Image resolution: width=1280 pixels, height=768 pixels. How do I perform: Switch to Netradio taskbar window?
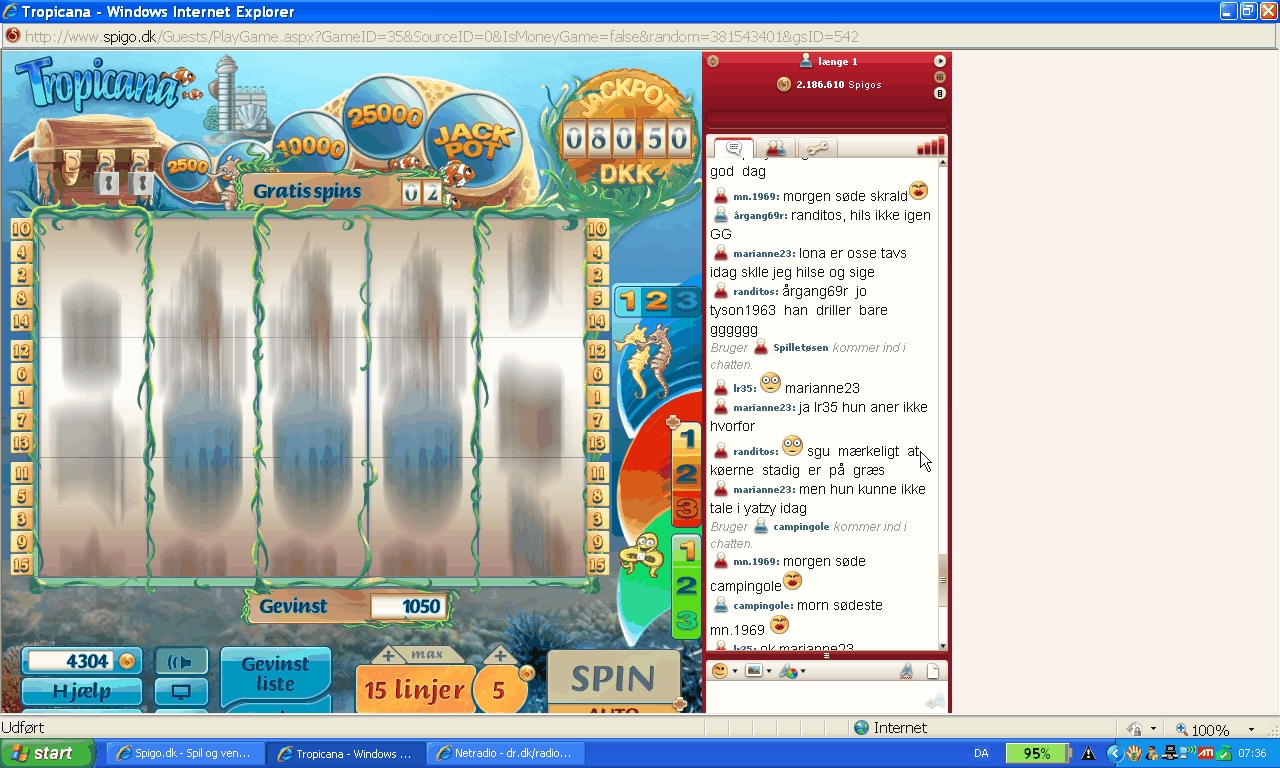[505, 753]
